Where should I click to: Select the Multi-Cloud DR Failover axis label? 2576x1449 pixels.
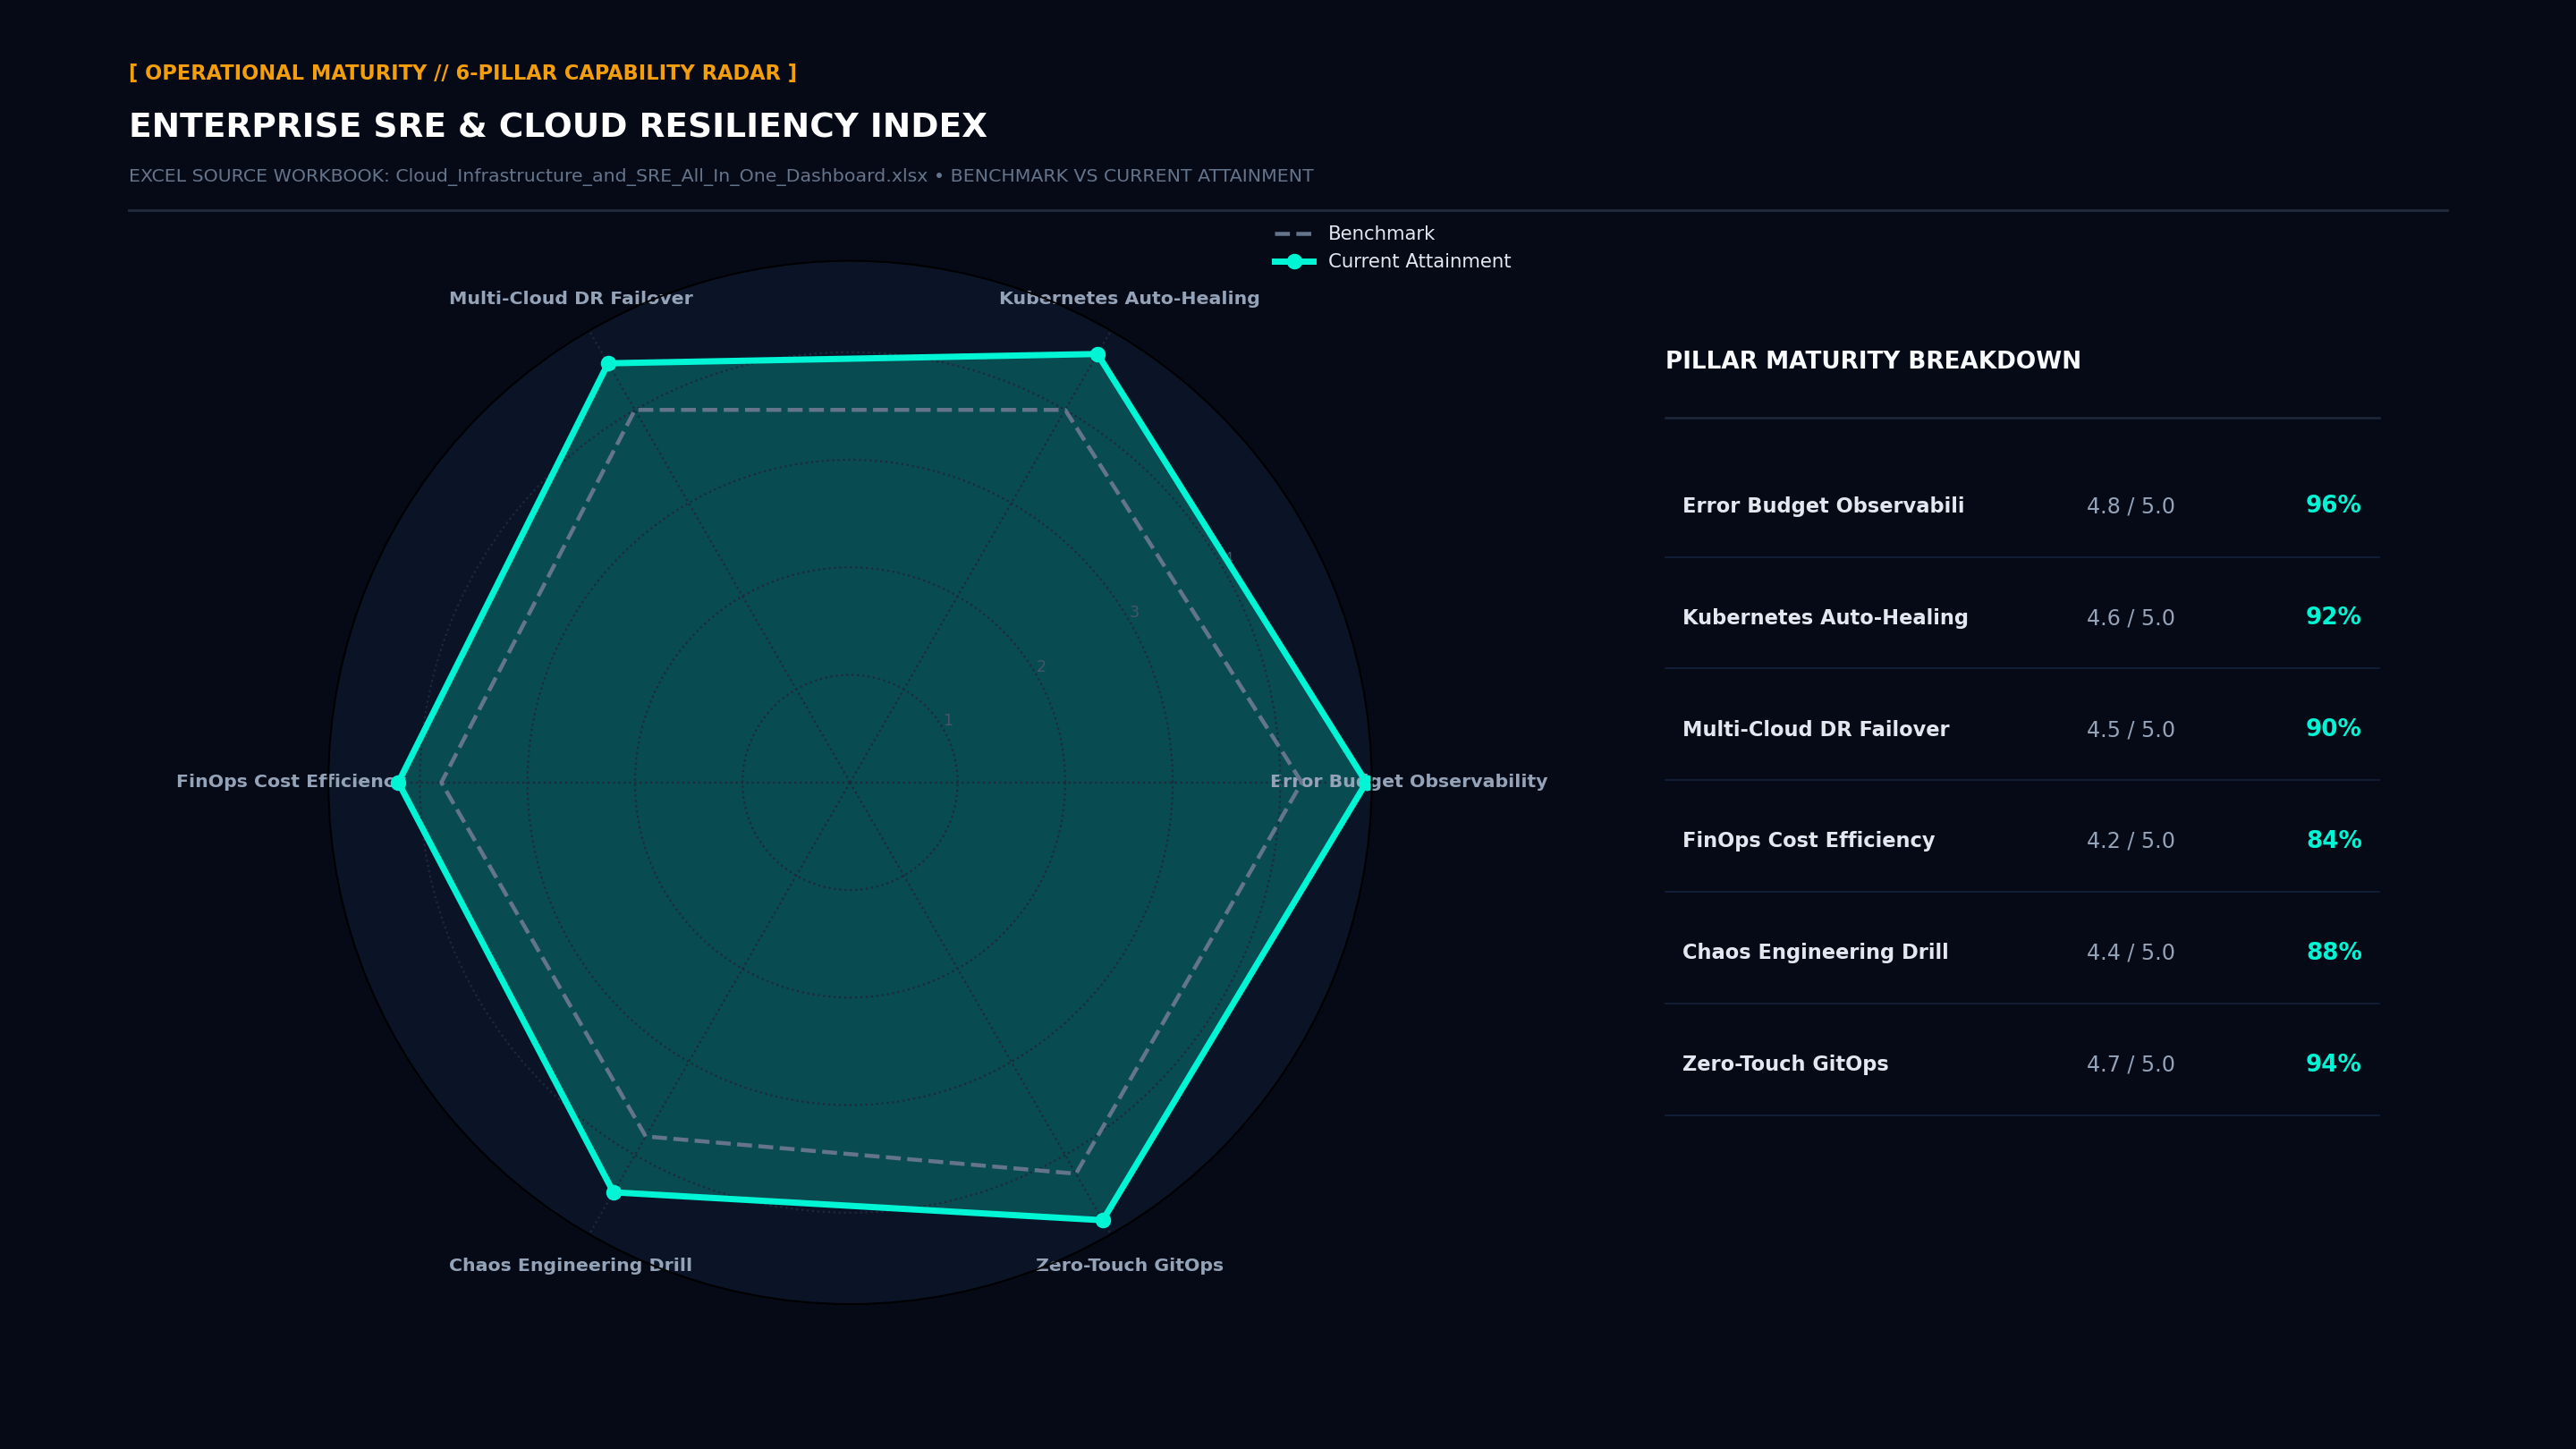[571, 298]
